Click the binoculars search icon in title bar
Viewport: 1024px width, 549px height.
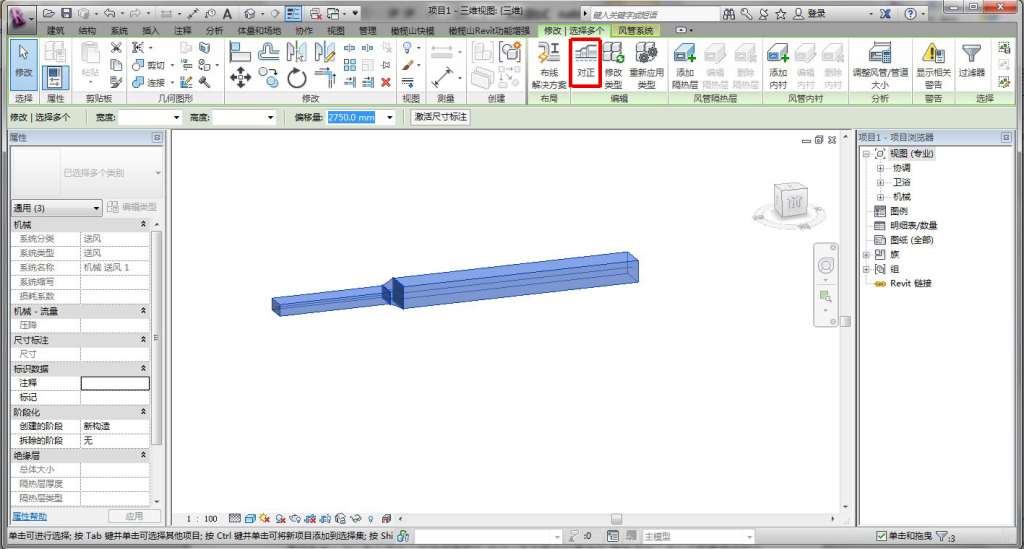(x=729, y=13)
